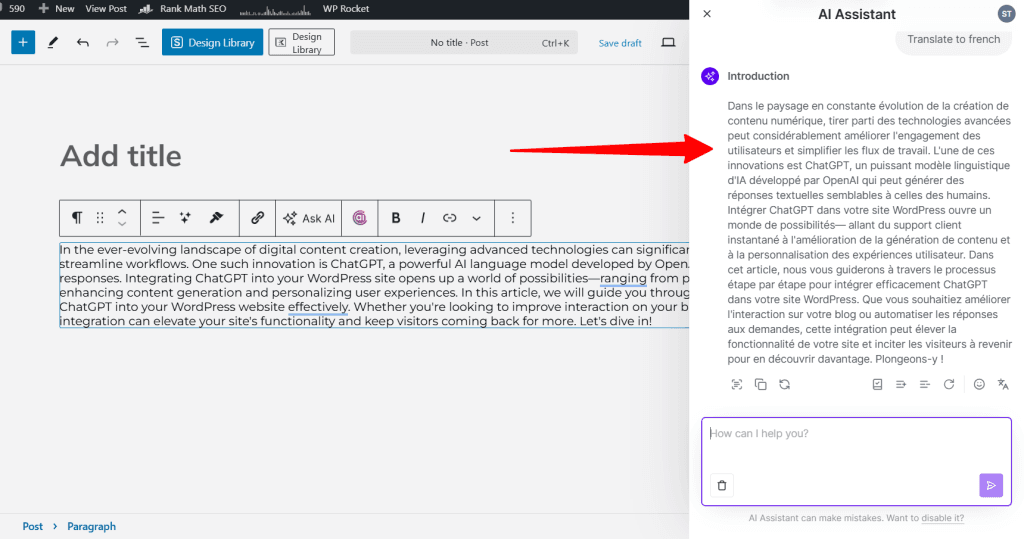Viewport: 1024px width, 539px height.
Task: Click the replace sync arrows icon
Action: pos(784,385)
